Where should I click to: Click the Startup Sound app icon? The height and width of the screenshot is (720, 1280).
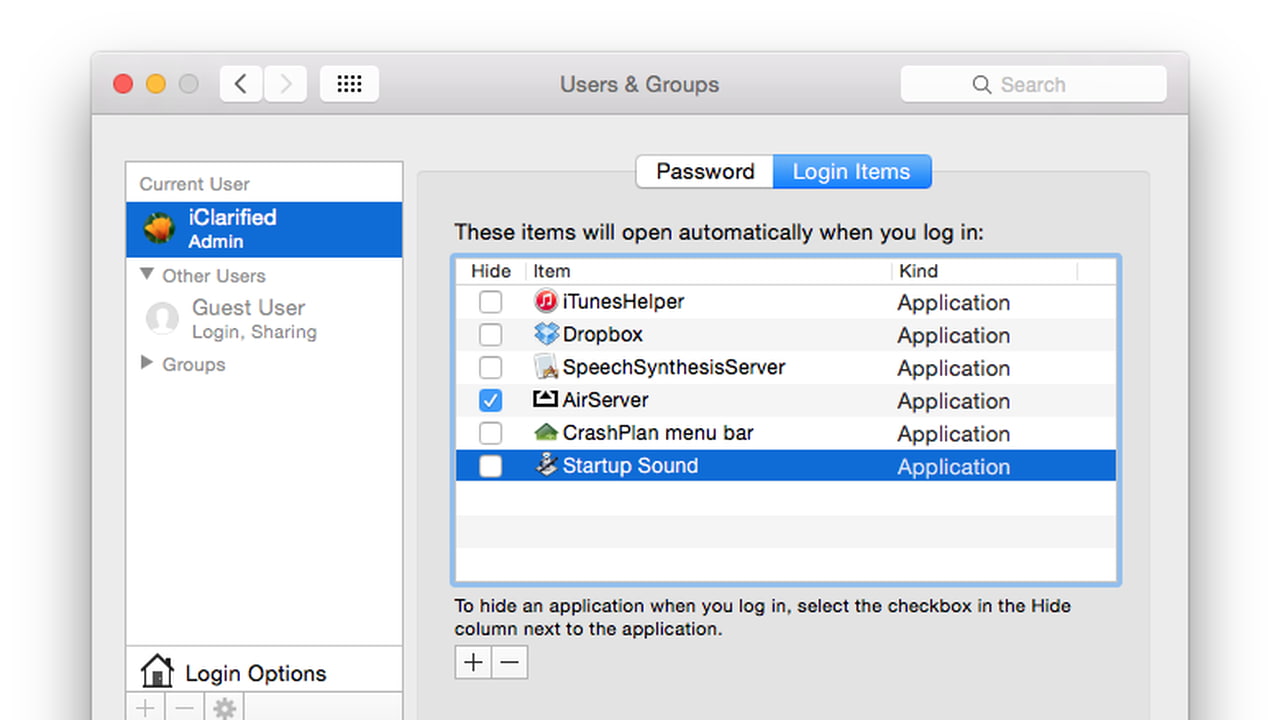(x=546, y=465)
